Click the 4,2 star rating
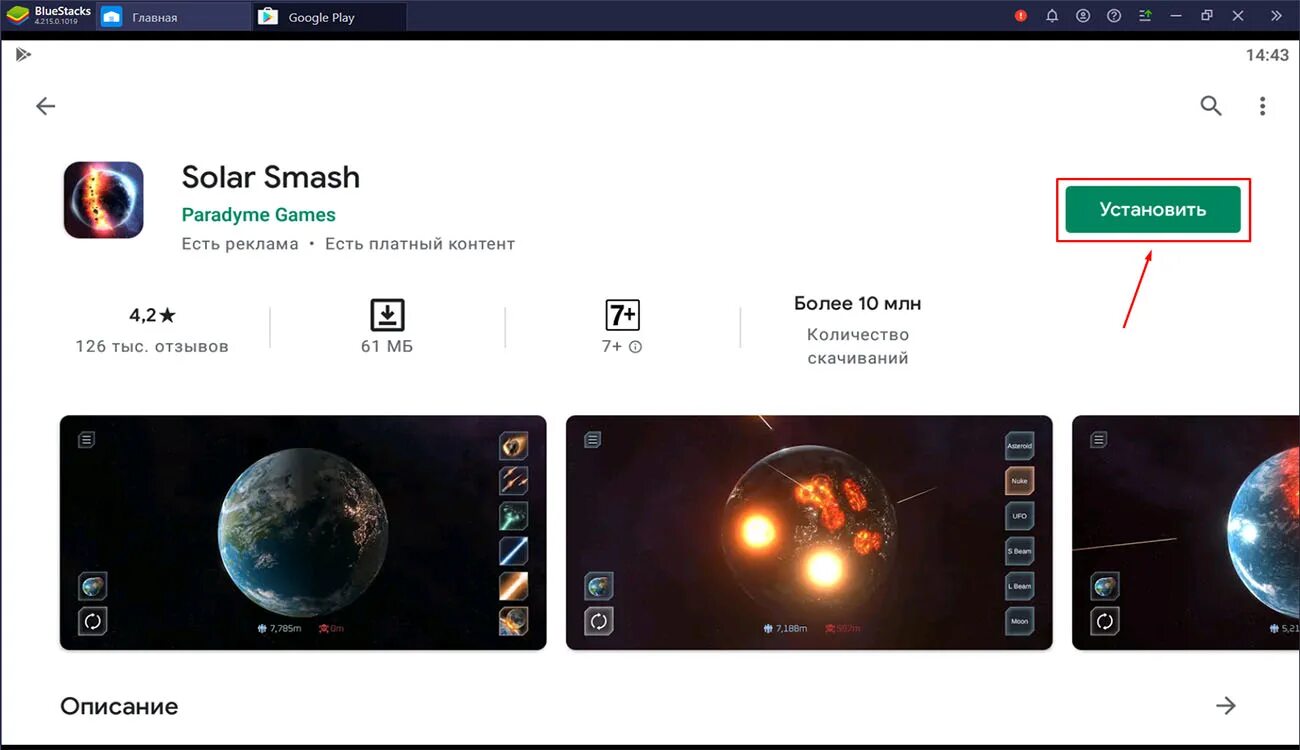1300x750 pixels. tap(152, 315)
